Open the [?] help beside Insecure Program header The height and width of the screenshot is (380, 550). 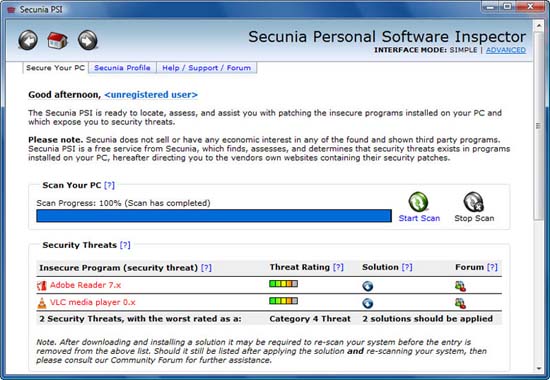[x=206, y=268]
